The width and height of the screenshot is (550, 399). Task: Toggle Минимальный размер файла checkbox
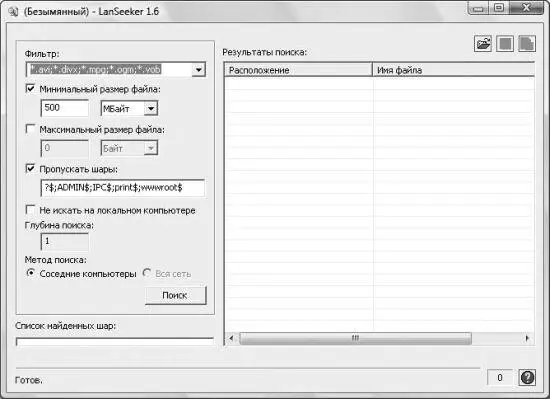pos(31,88)
